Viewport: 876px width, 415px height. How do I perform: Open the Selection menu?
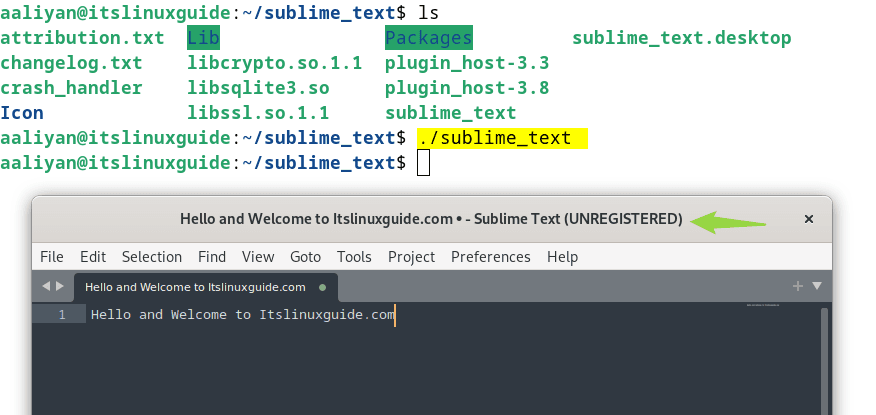tap(152, 257)
